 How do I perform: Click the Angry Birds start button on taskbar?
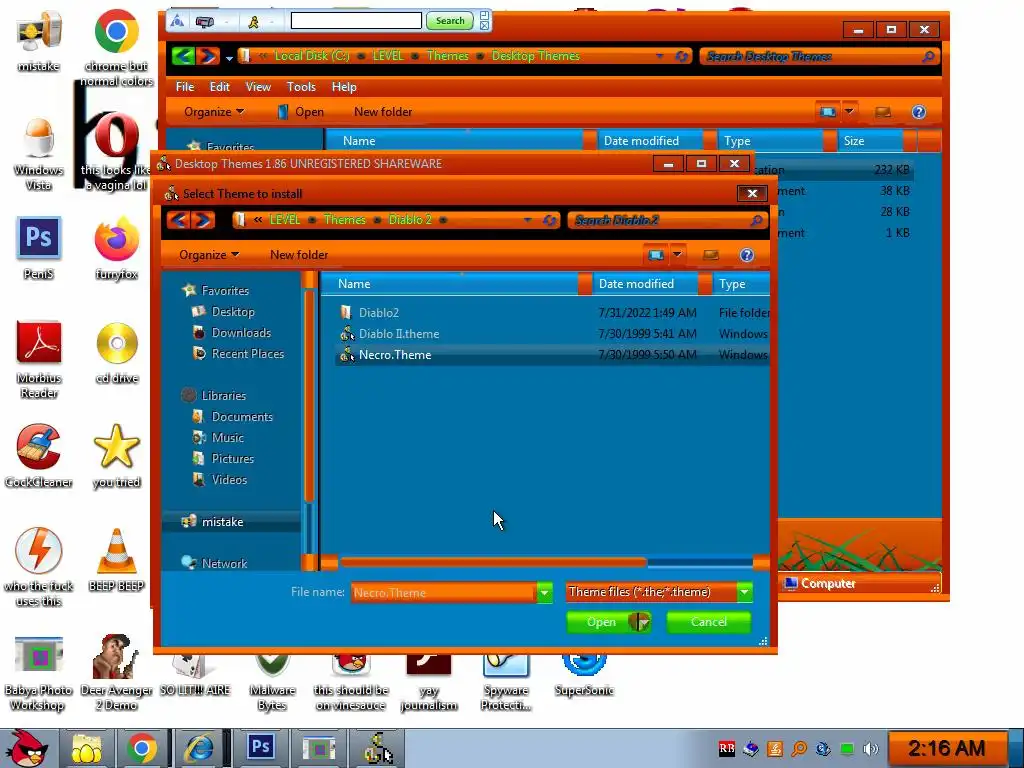tap(26, 748)
